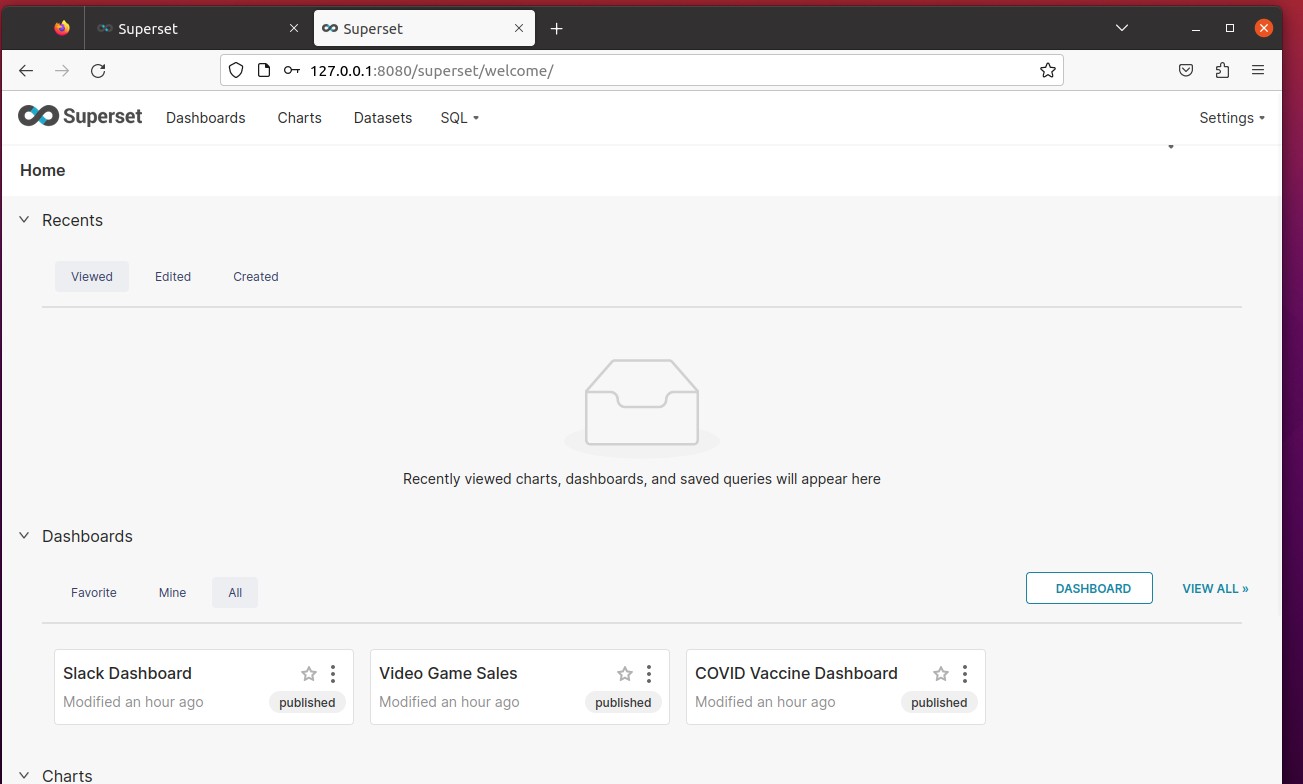This screenshot has width=1303, height=784.
Task: Open the Pocket save icon
Action: pos(1185,70)
